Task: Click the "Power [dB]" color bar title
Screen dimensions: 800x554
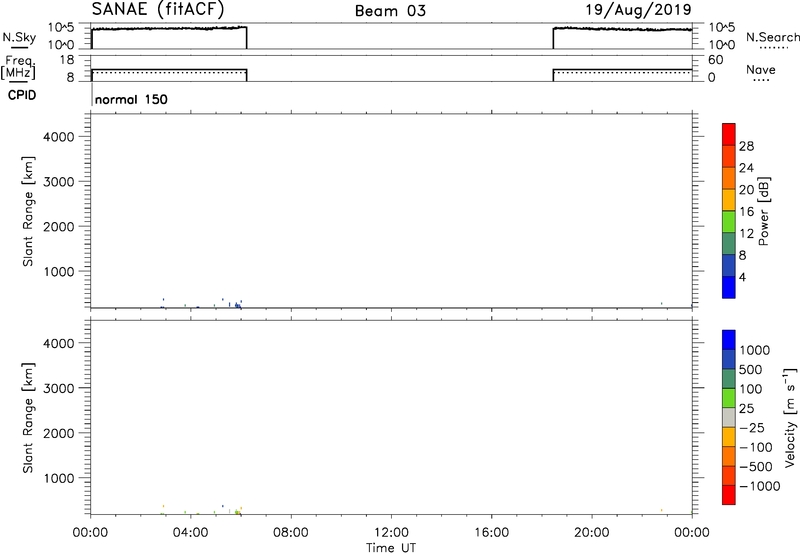Action: pos(764,211)
